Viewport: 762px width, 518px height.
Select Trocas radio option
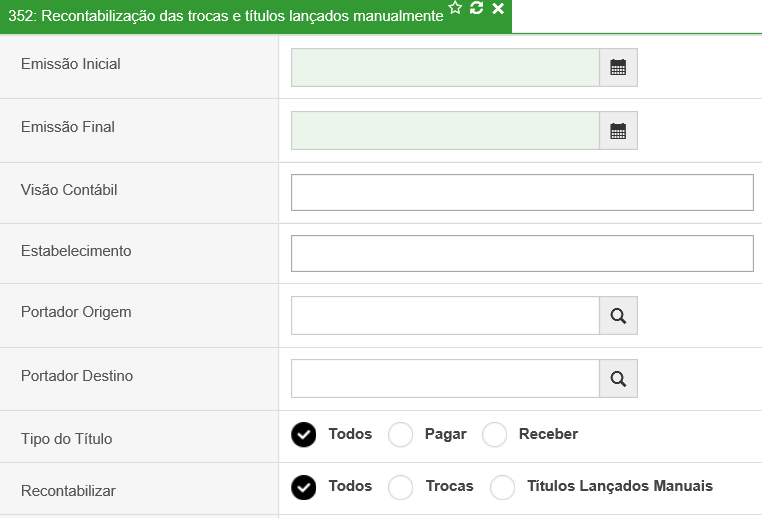pos(400,487)
